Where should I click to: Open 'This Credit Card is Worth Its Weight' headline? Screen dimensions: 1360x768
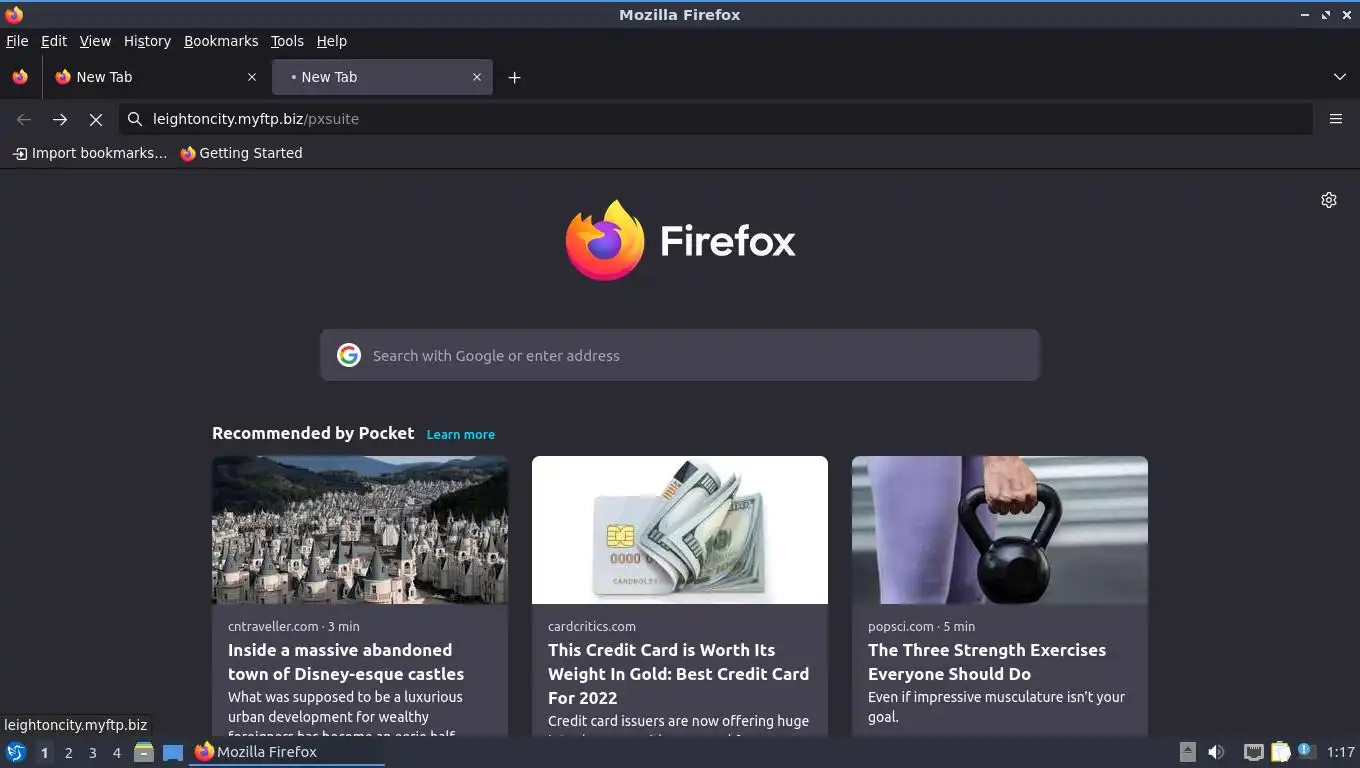coord(678,674)
